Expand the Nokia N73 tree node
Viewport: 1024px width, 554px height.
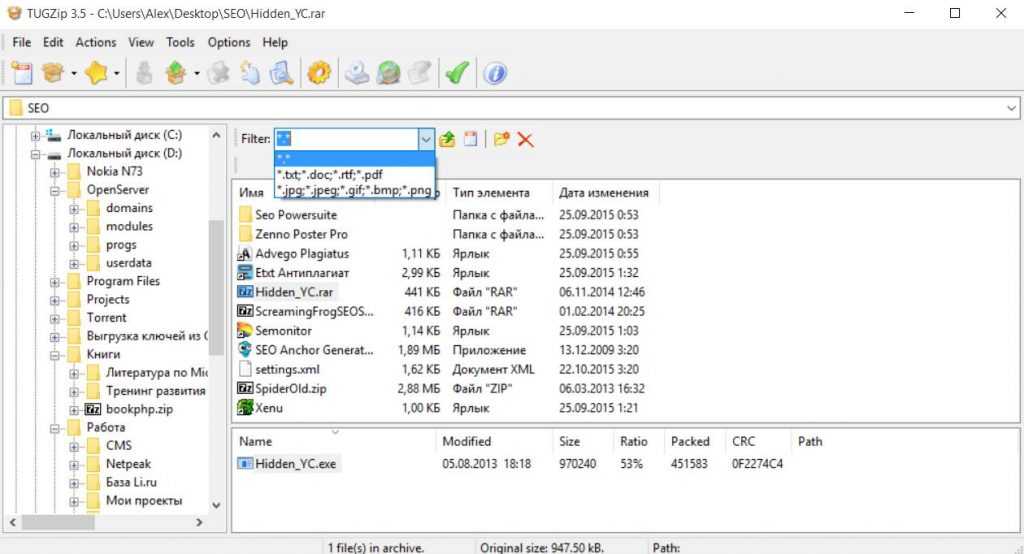[56, 171]
